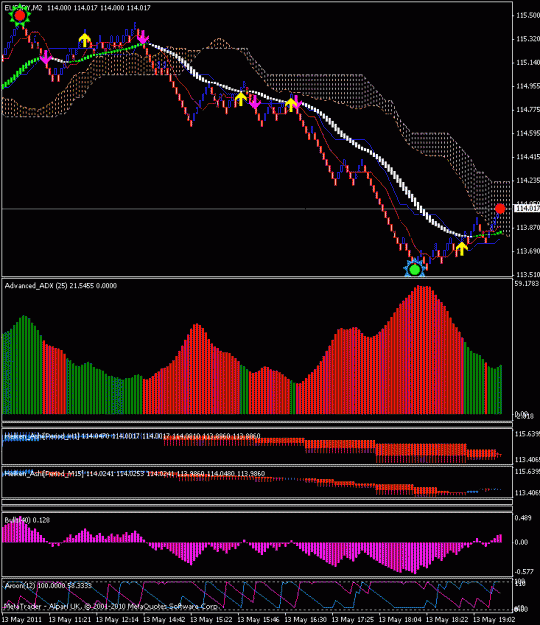
Task: Click the first magenta down arrow at chart start
Action: (46, 59)
